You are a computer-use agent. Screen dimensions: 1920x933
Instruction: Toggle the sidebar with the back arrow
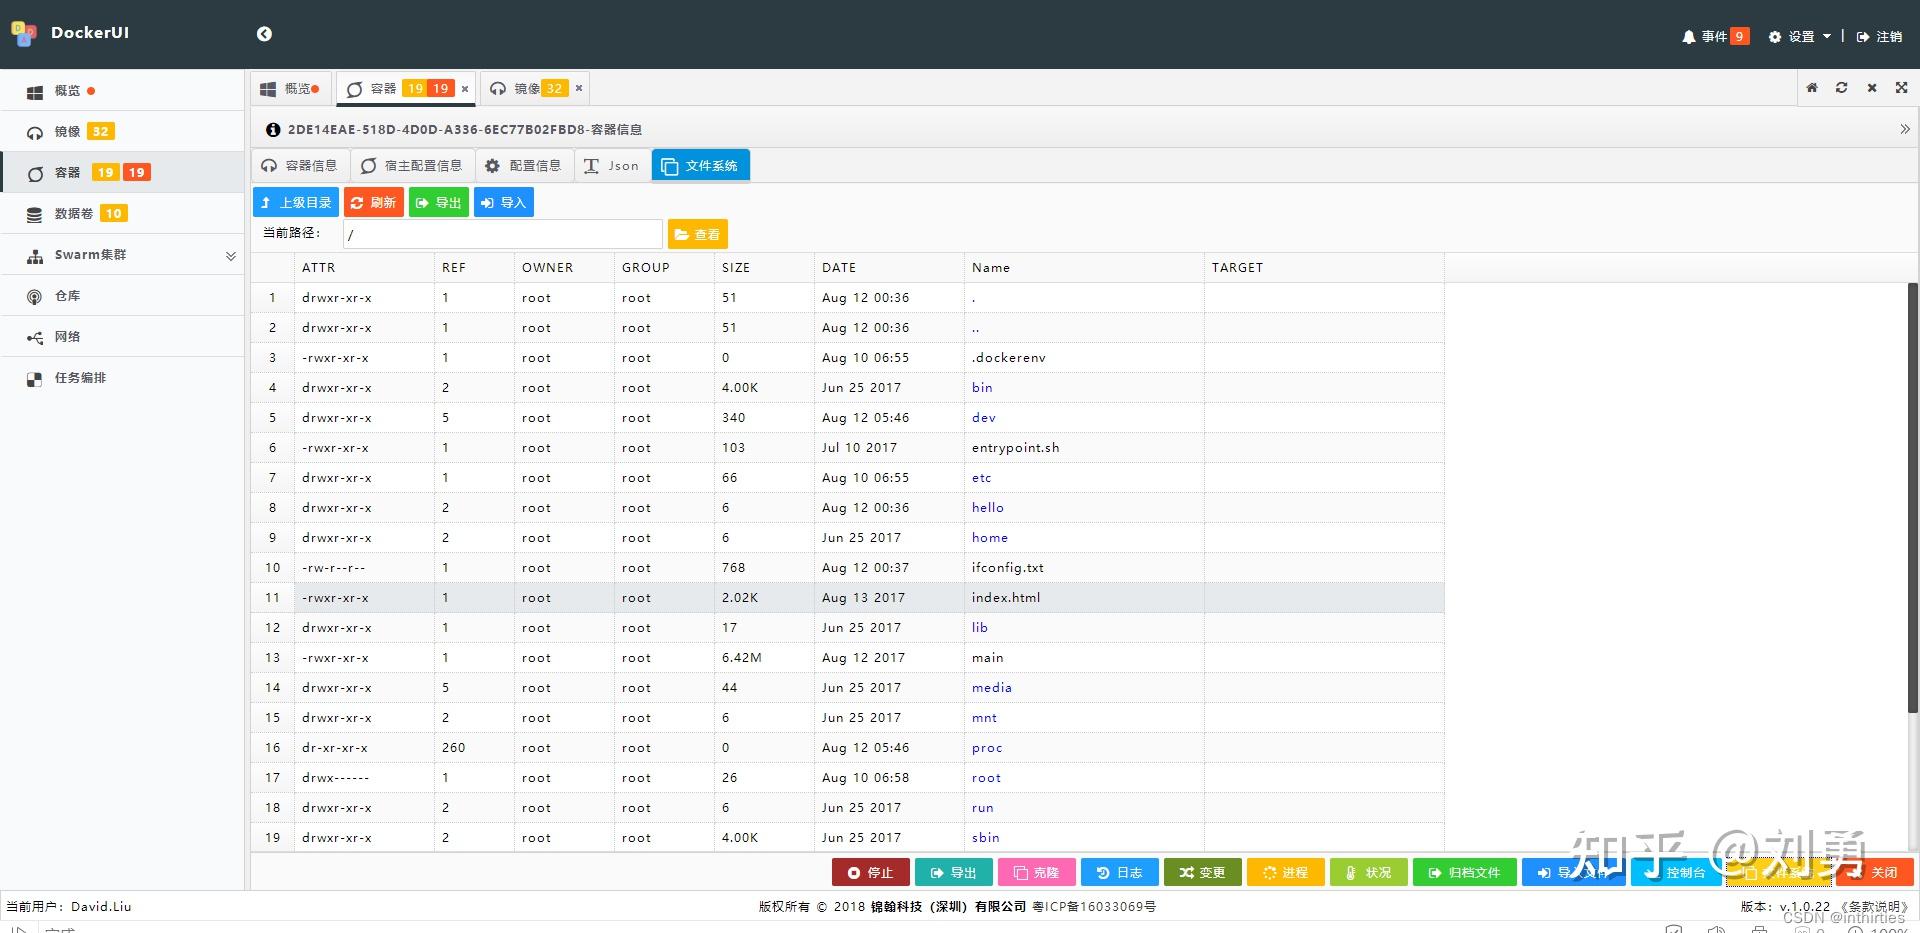coord(264,33)
